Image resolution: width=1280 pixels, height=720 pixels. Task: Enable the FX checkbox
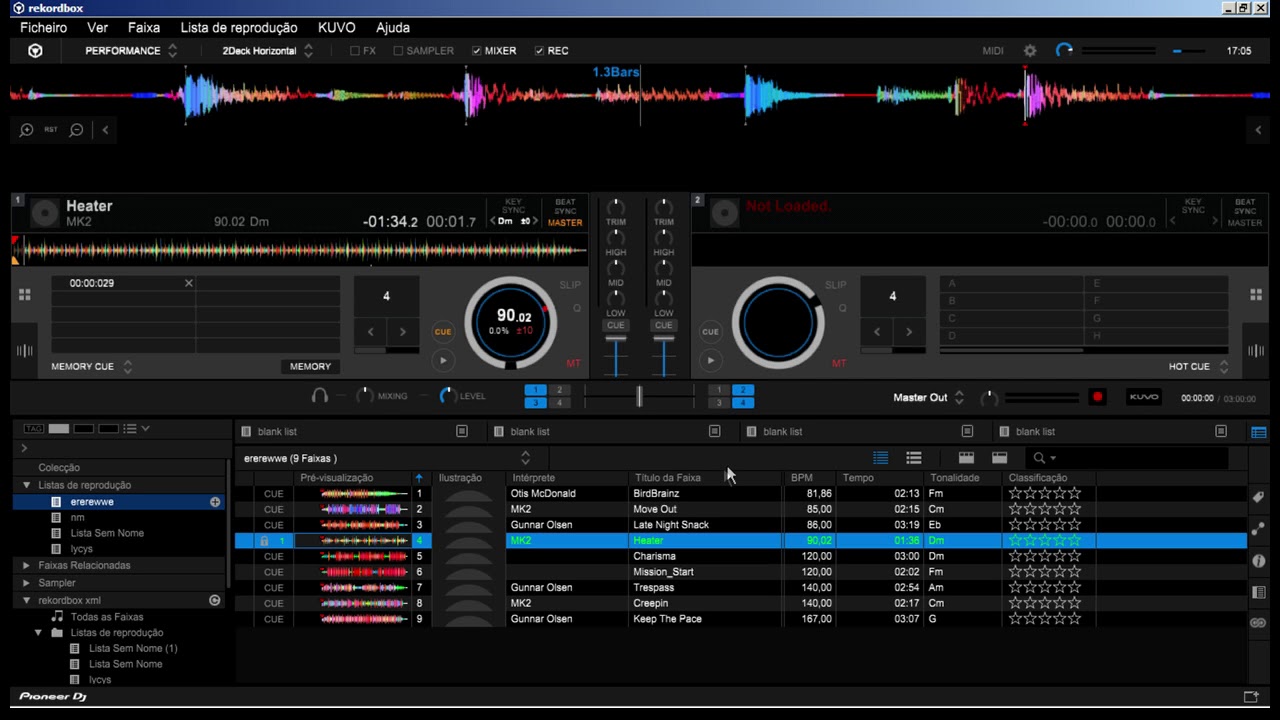355,51
